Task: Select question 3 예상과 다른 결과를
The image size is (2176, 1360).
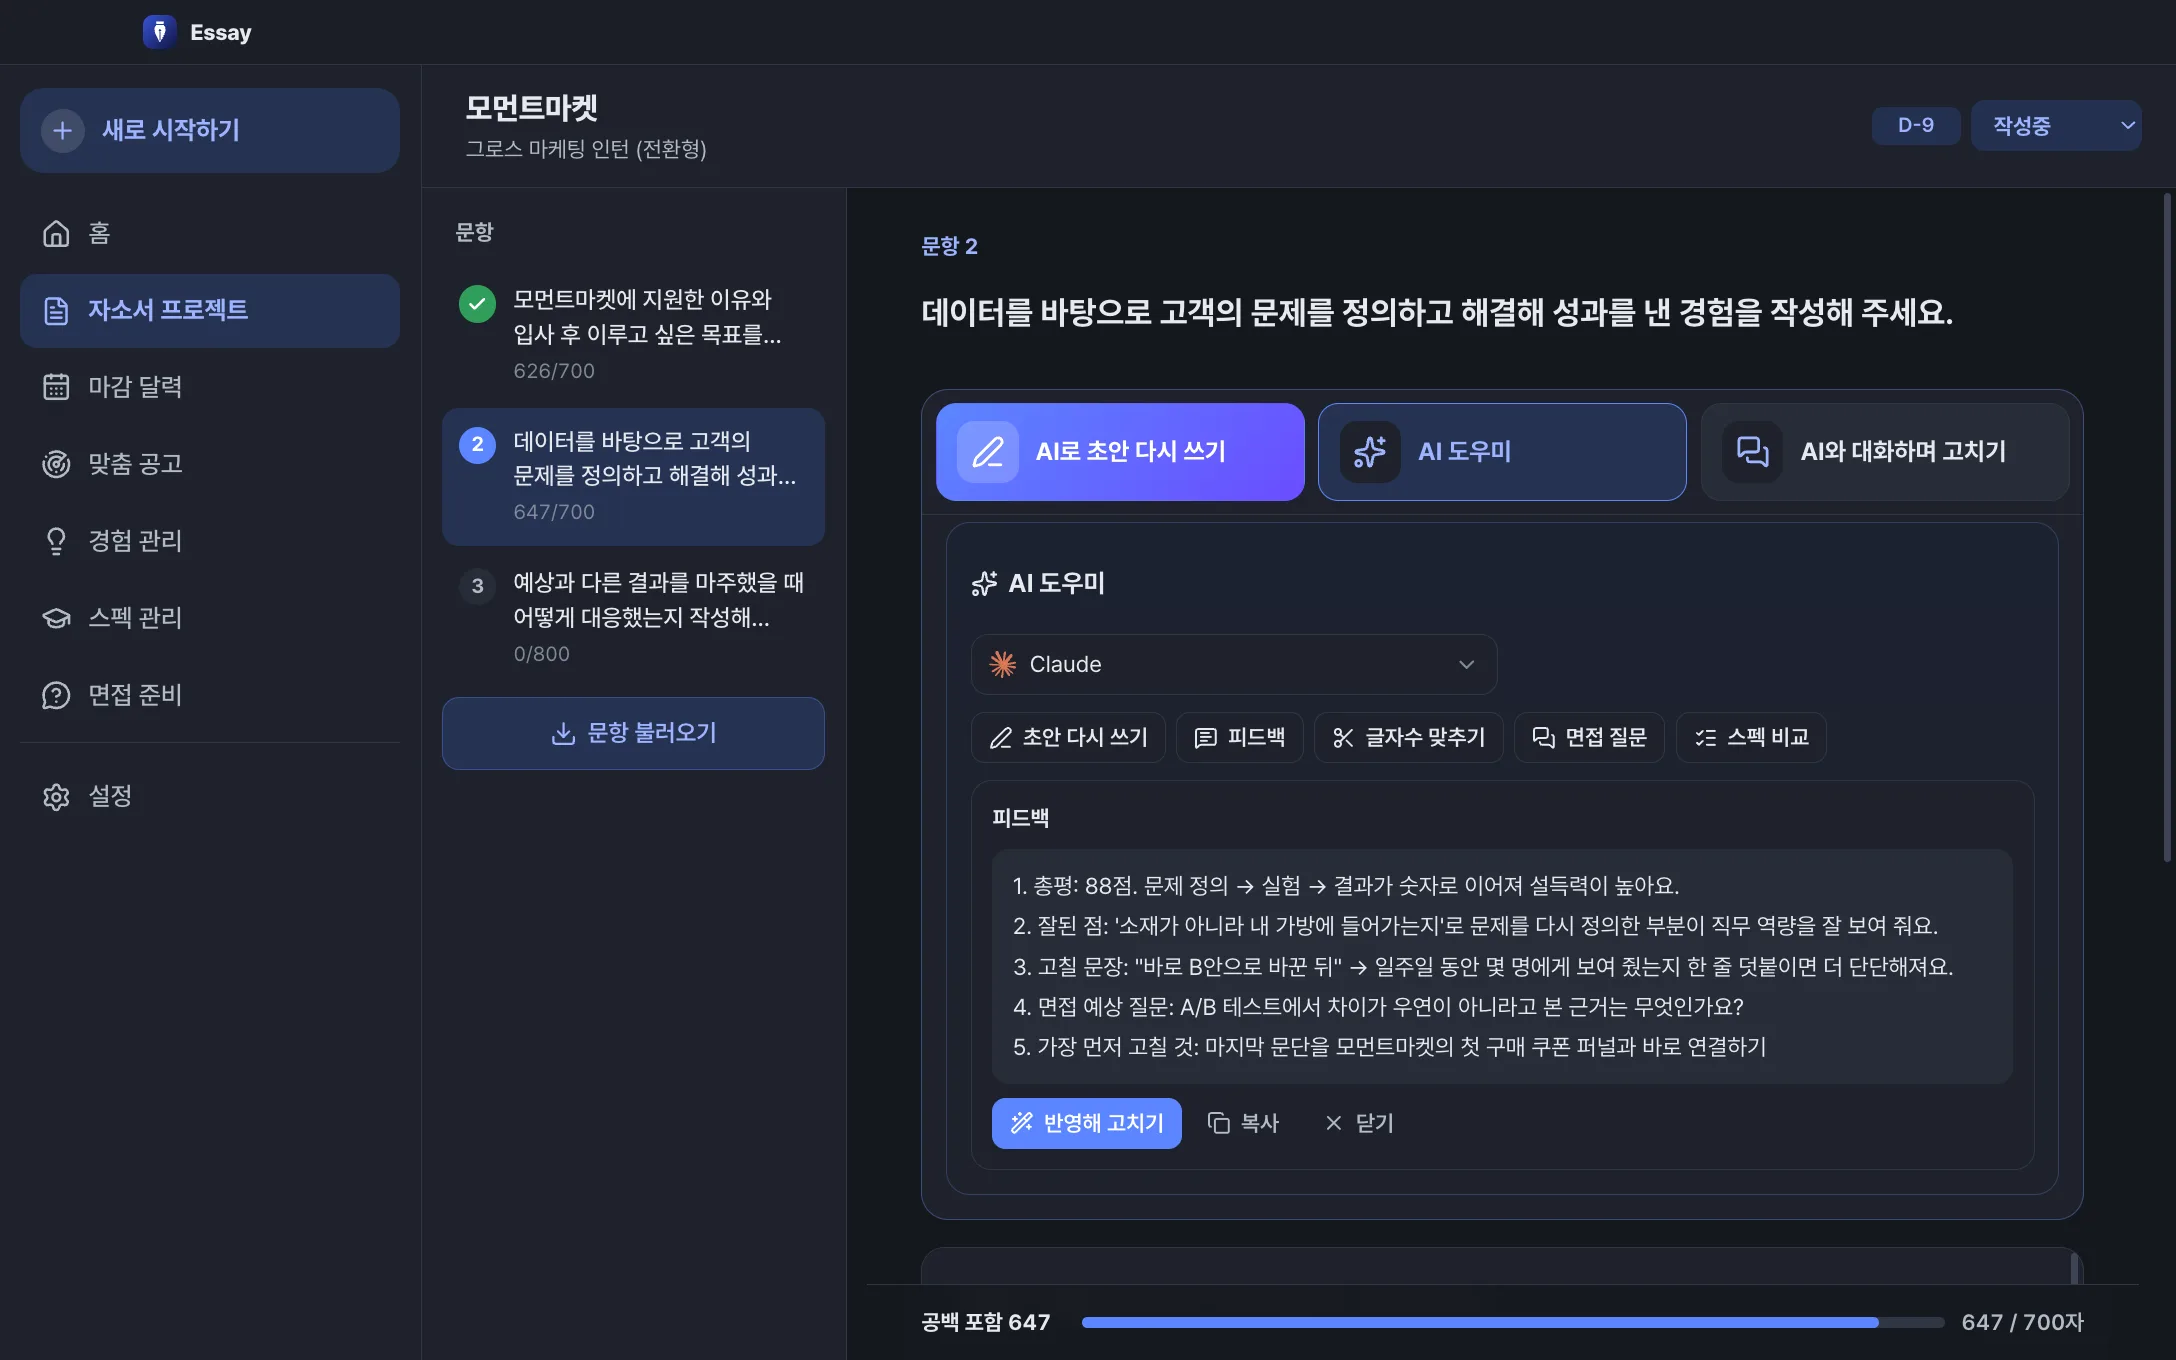Action: pyautogui.click(x=633, y=617)
